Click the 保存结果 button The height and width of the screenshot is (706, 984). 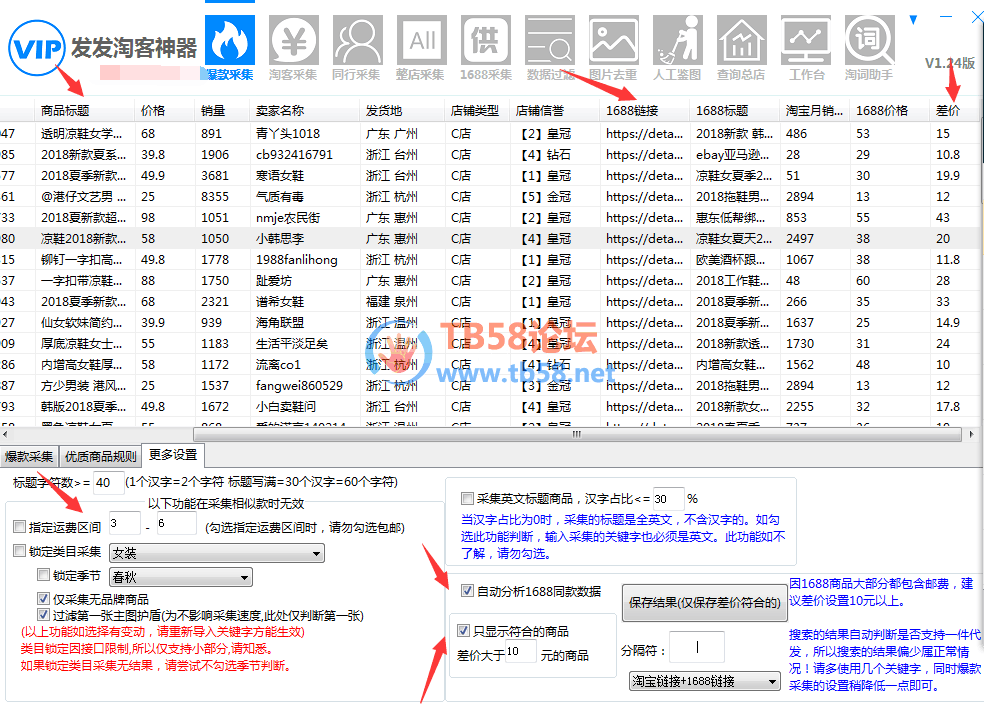click(x=702, y=603)
